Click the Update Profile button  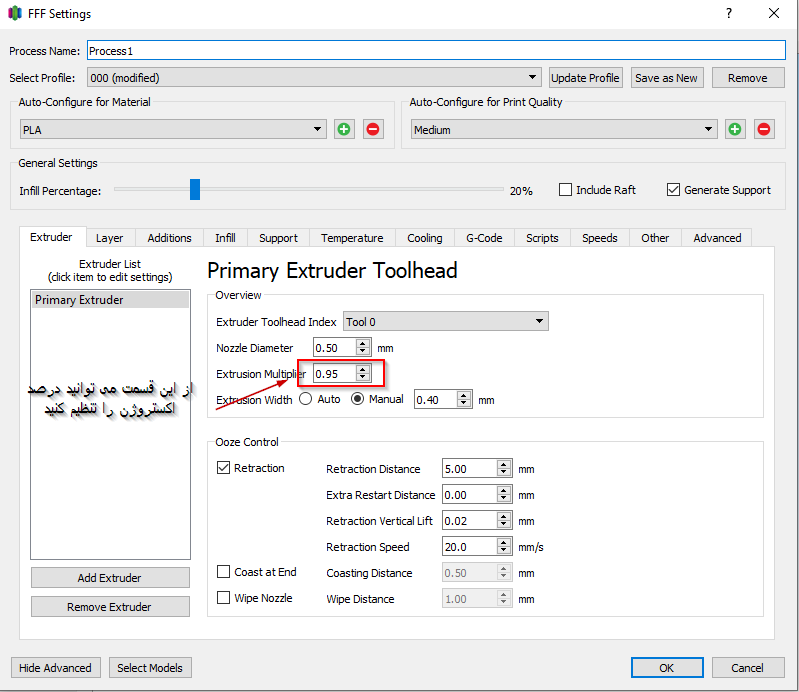pyautogui.click(x=586, y=78)
